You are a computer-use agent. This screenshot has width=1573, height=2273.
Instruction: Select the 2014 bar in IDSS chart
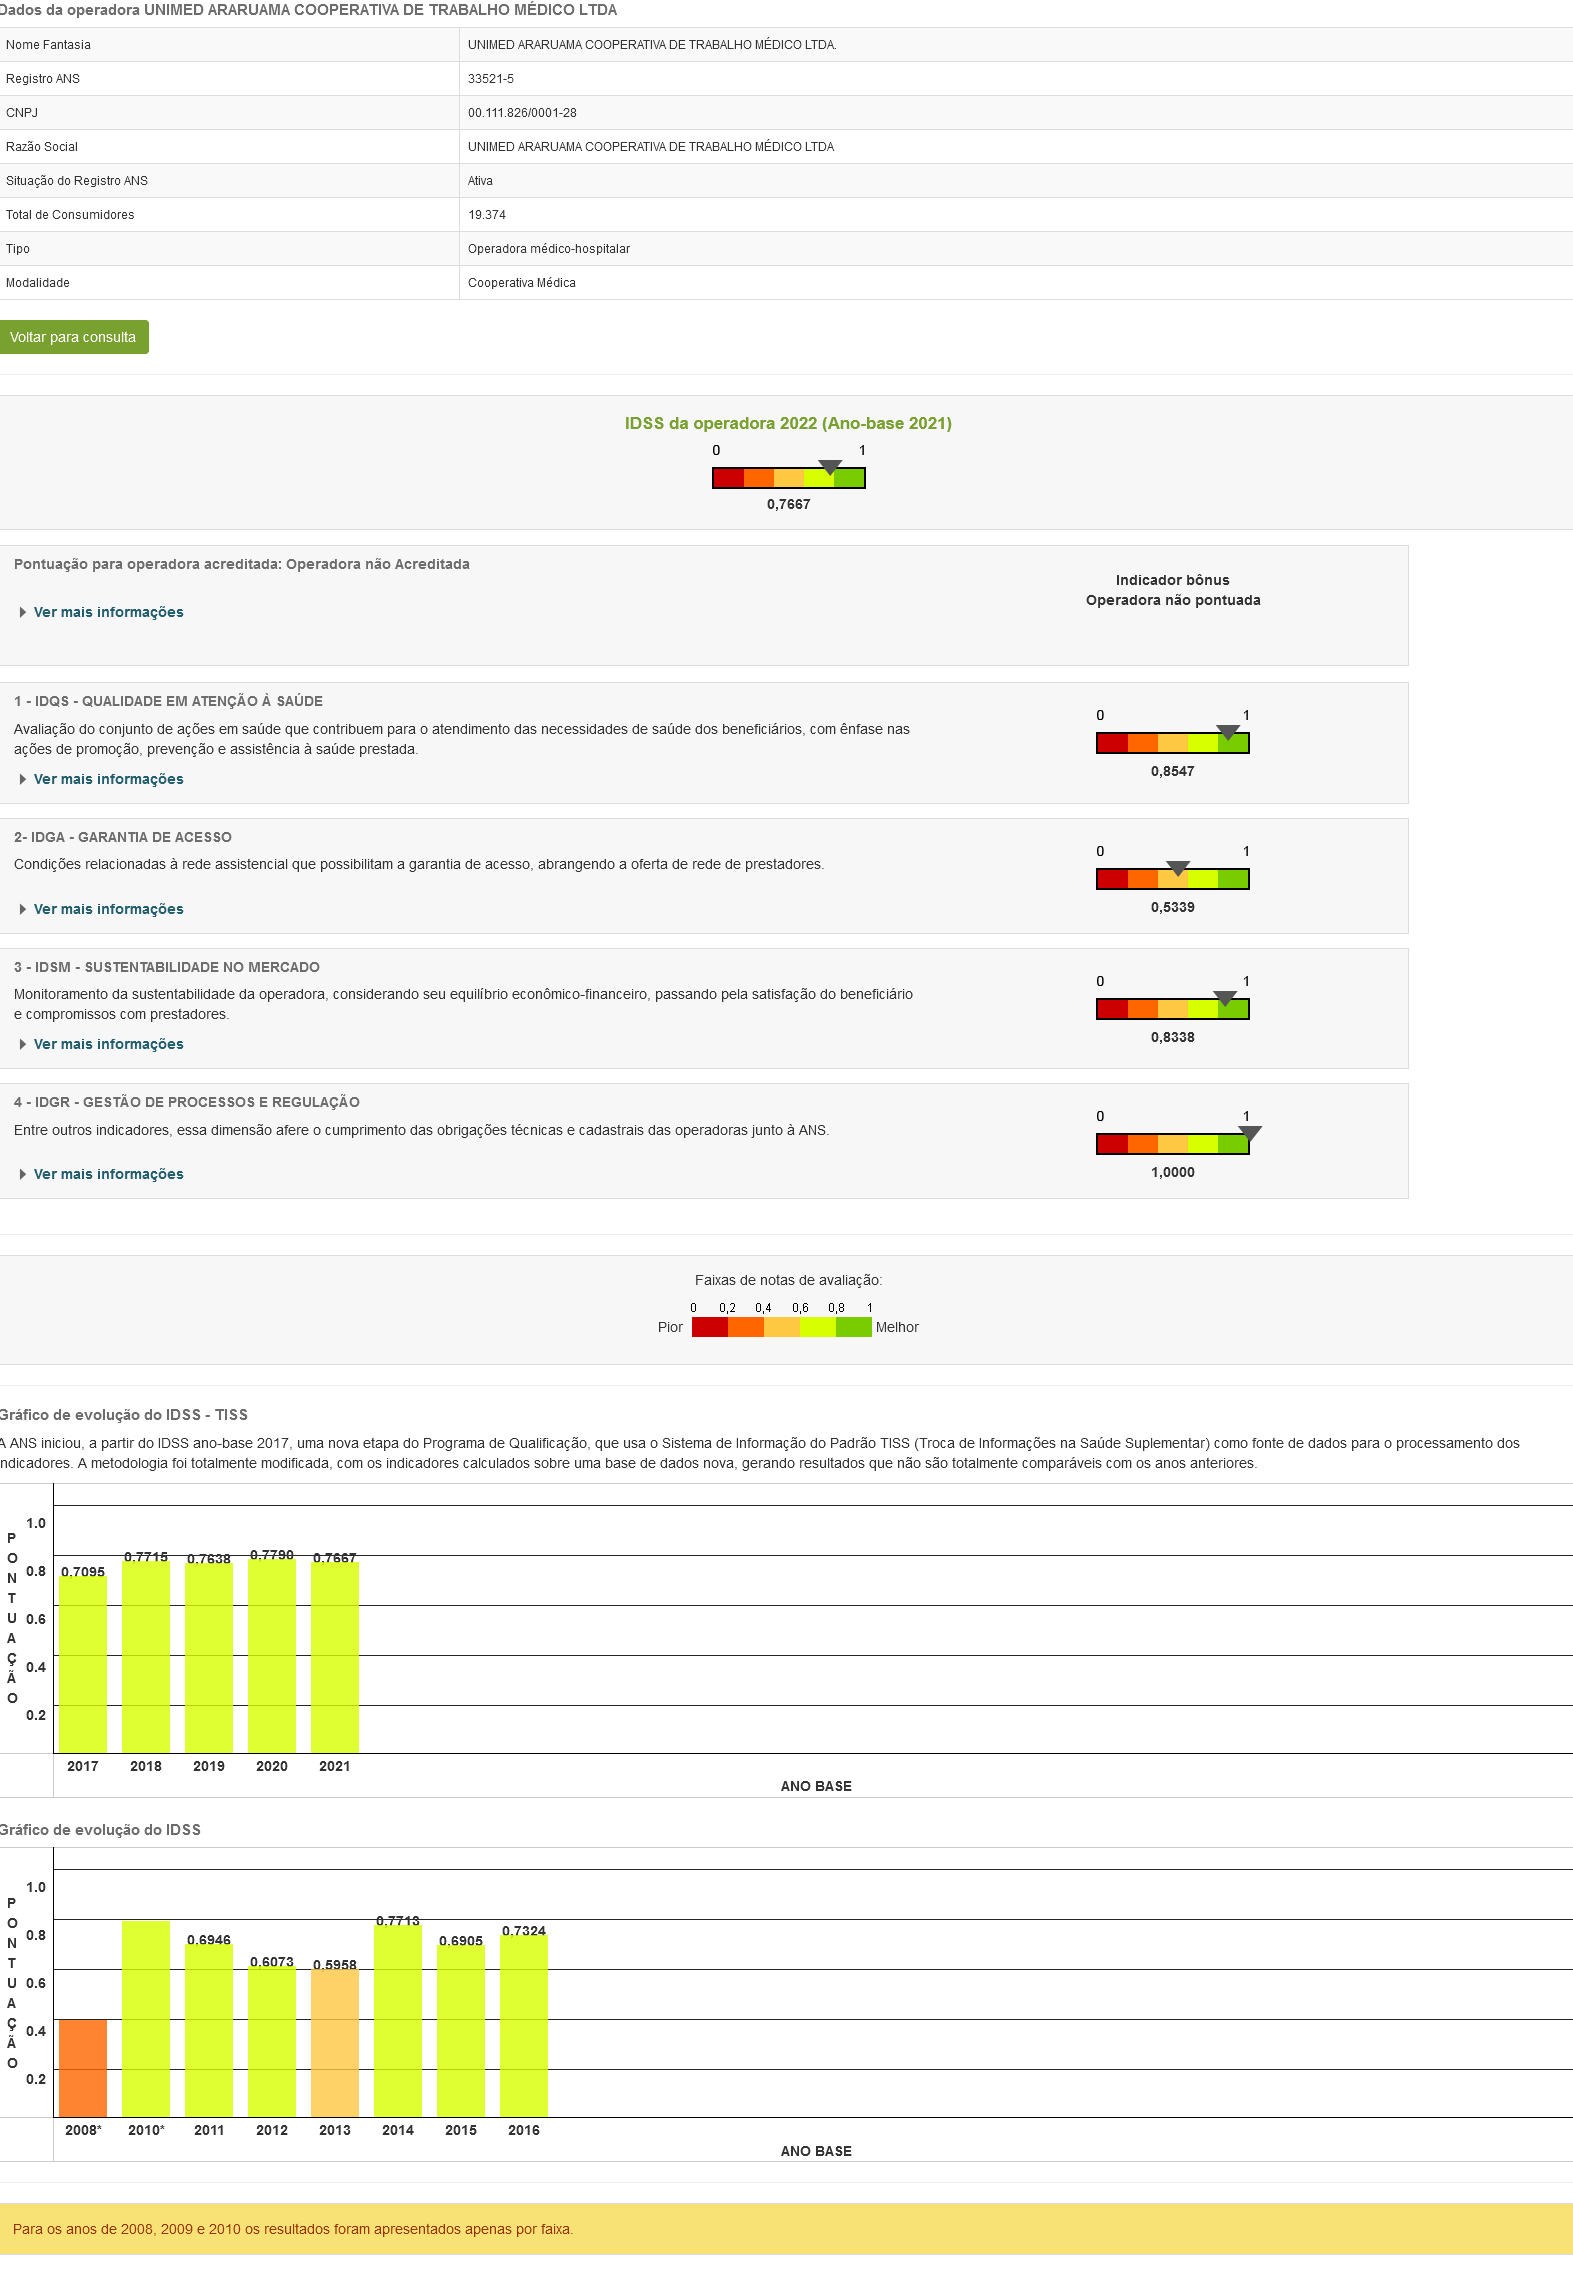click(398, 2021)
